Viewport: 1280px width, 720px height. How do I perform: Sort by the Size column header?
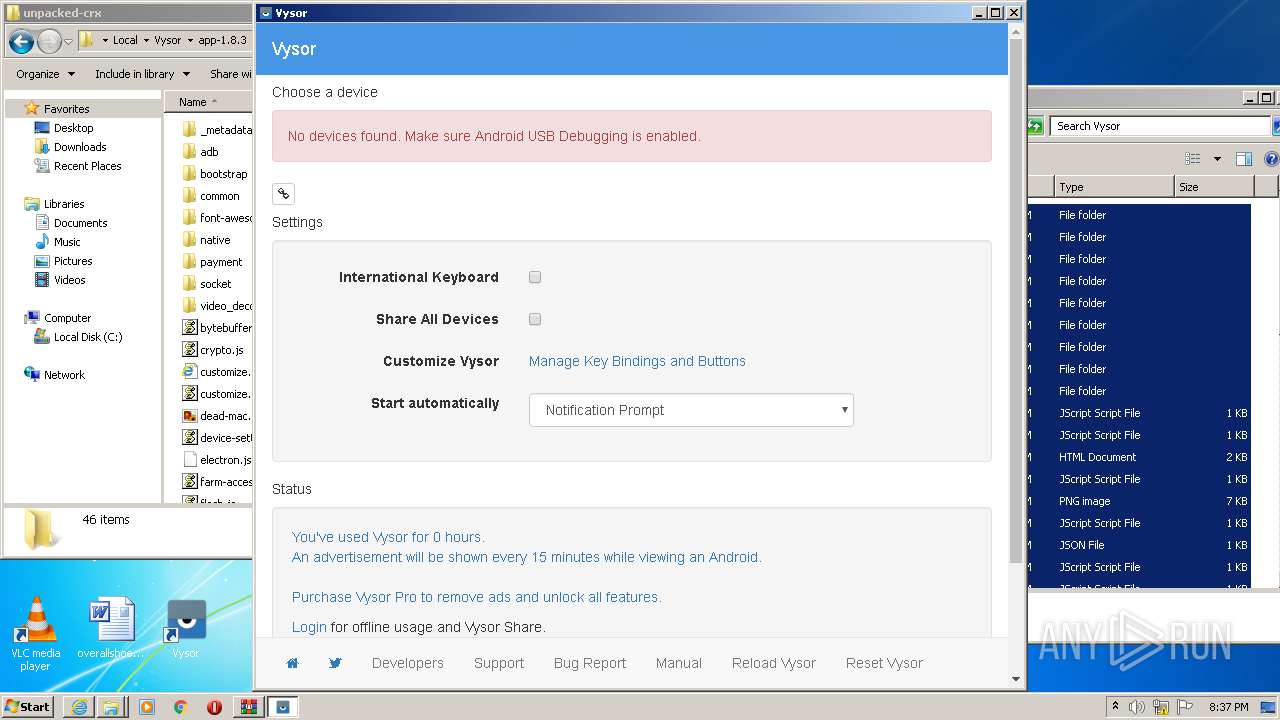click(x=1213, y=187)
